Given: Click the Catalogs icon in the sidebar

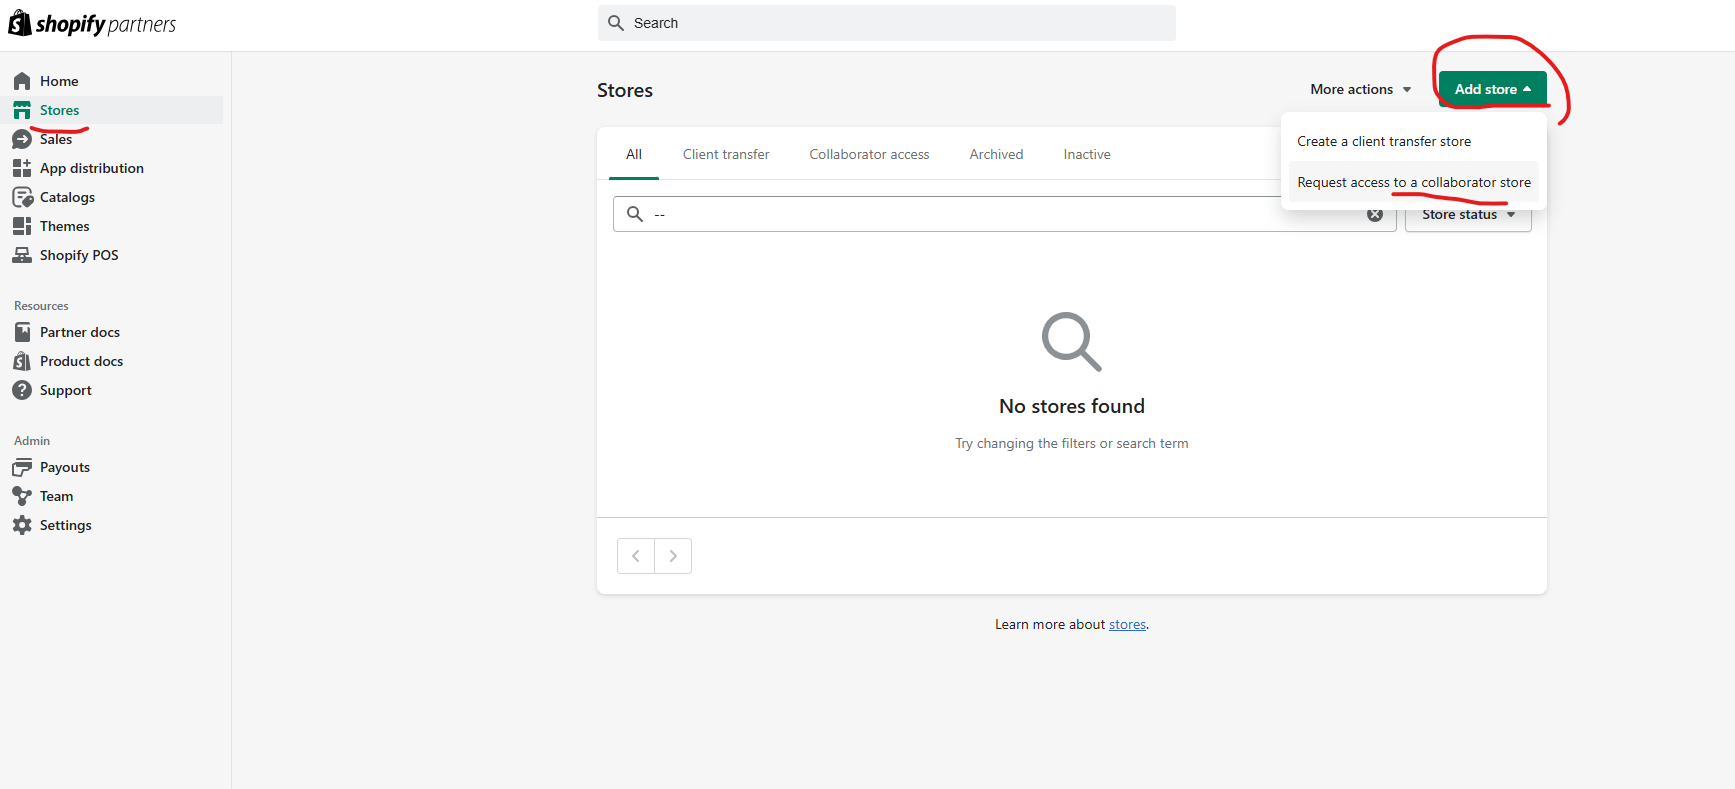Looking at the screenshot, I should [22, 197].
